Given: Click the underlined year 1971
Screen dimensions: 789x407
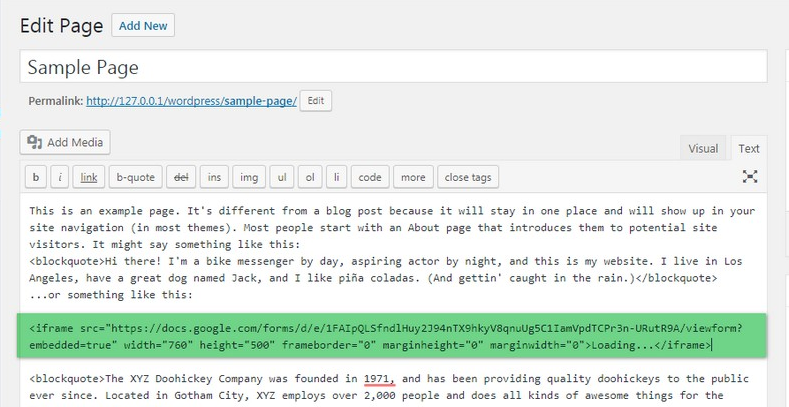Looking at the screenshot, I should (379, 379).
